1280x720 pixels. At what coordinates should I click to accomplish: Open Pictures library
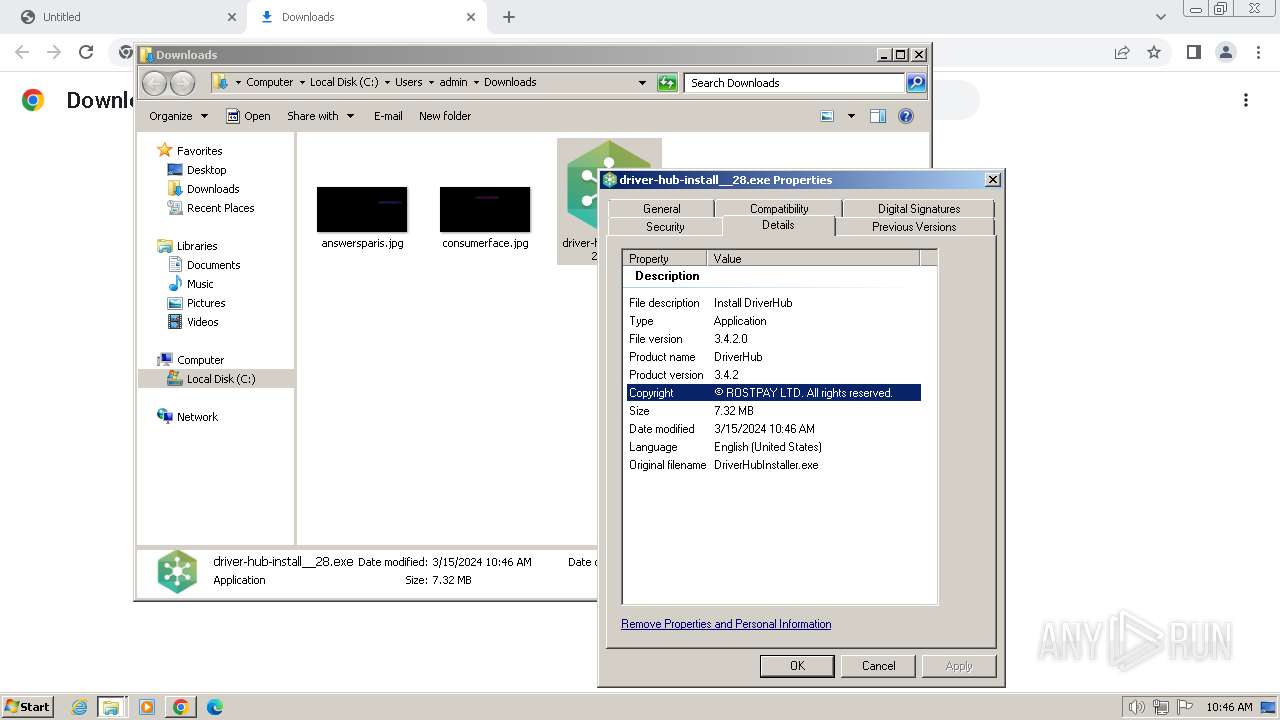(x=206, y=303)
